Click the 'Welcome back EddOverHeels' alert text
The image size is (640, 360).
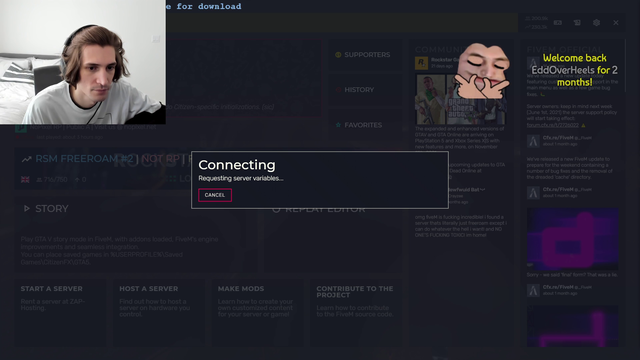[575, 70]
